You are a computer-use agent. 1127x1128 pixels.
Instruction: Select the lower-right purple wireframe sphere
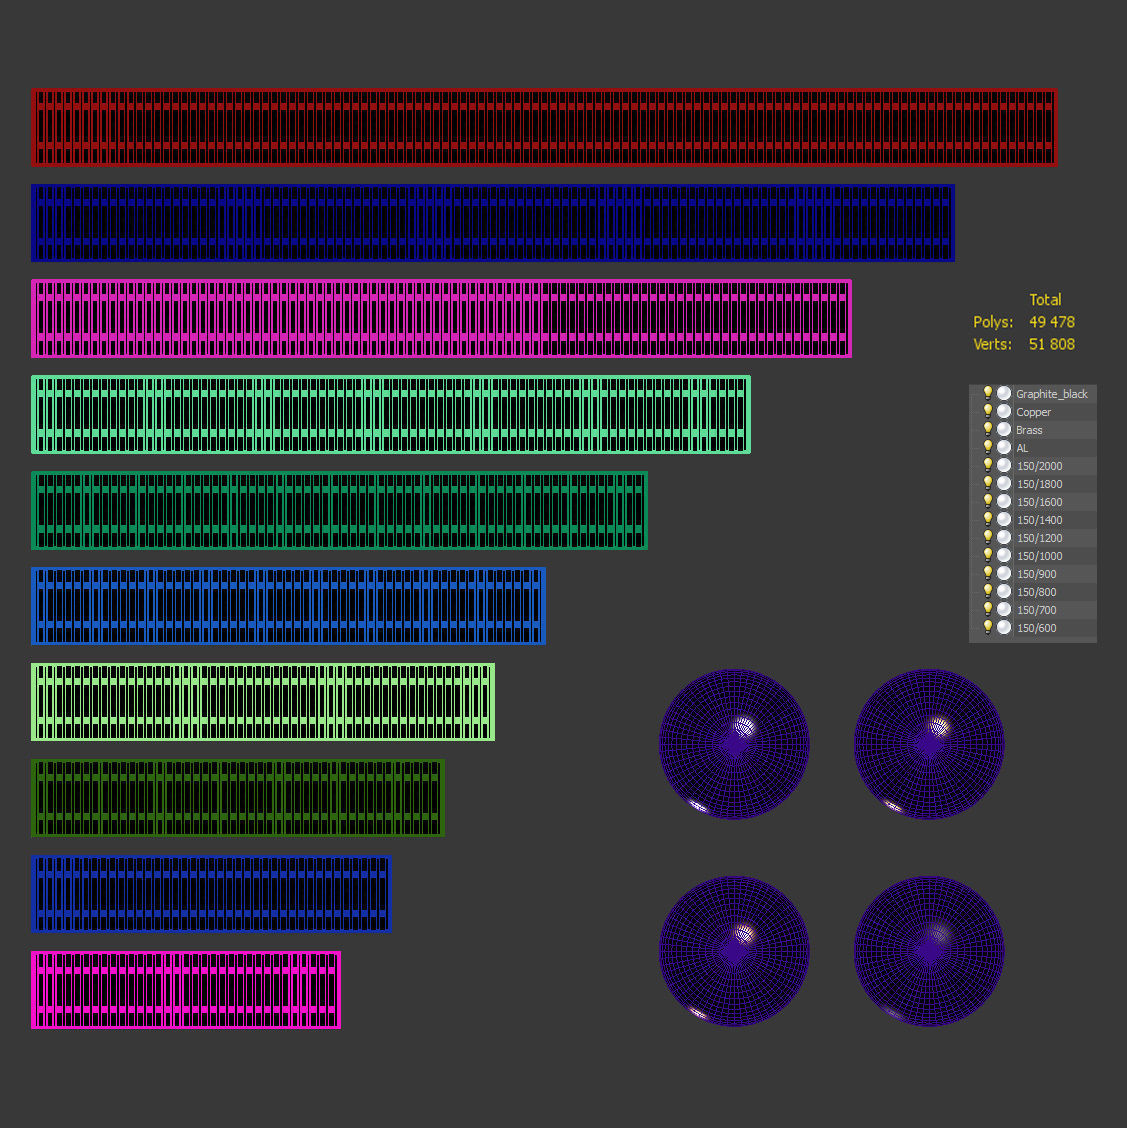tap(929, 951)
